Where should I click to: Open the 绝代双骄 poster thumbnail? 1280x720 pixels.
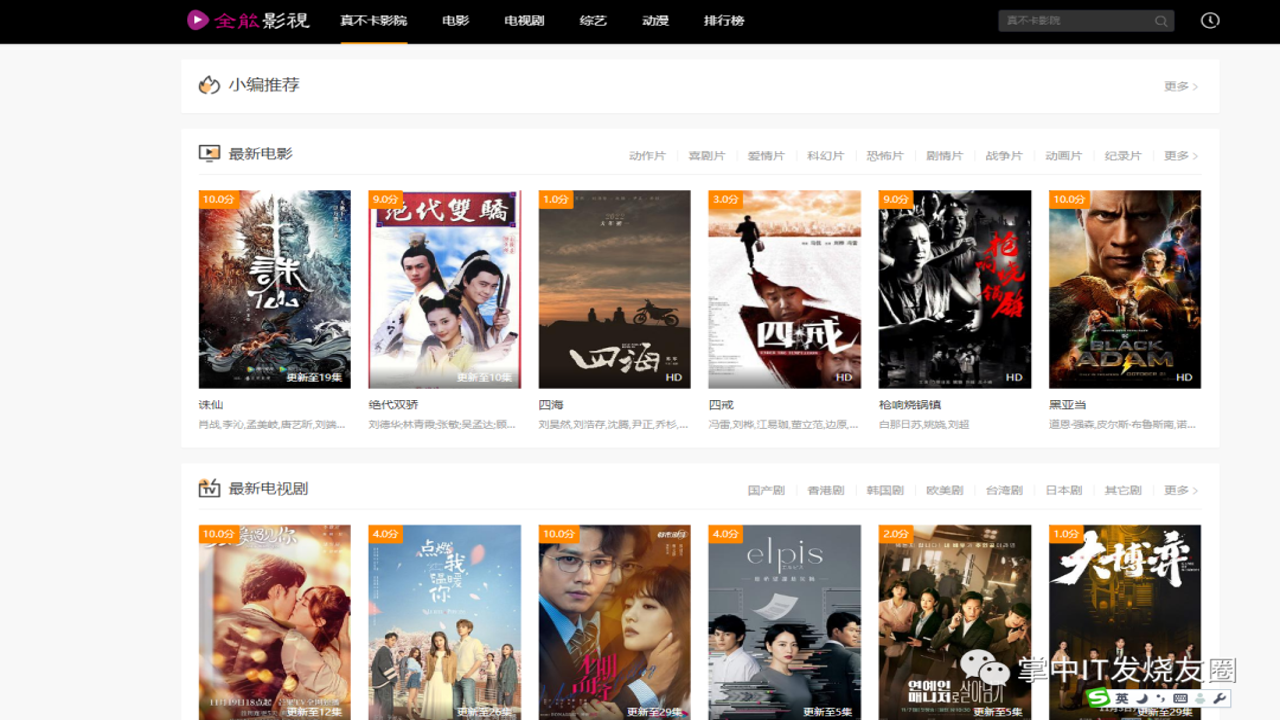[445, 289]
